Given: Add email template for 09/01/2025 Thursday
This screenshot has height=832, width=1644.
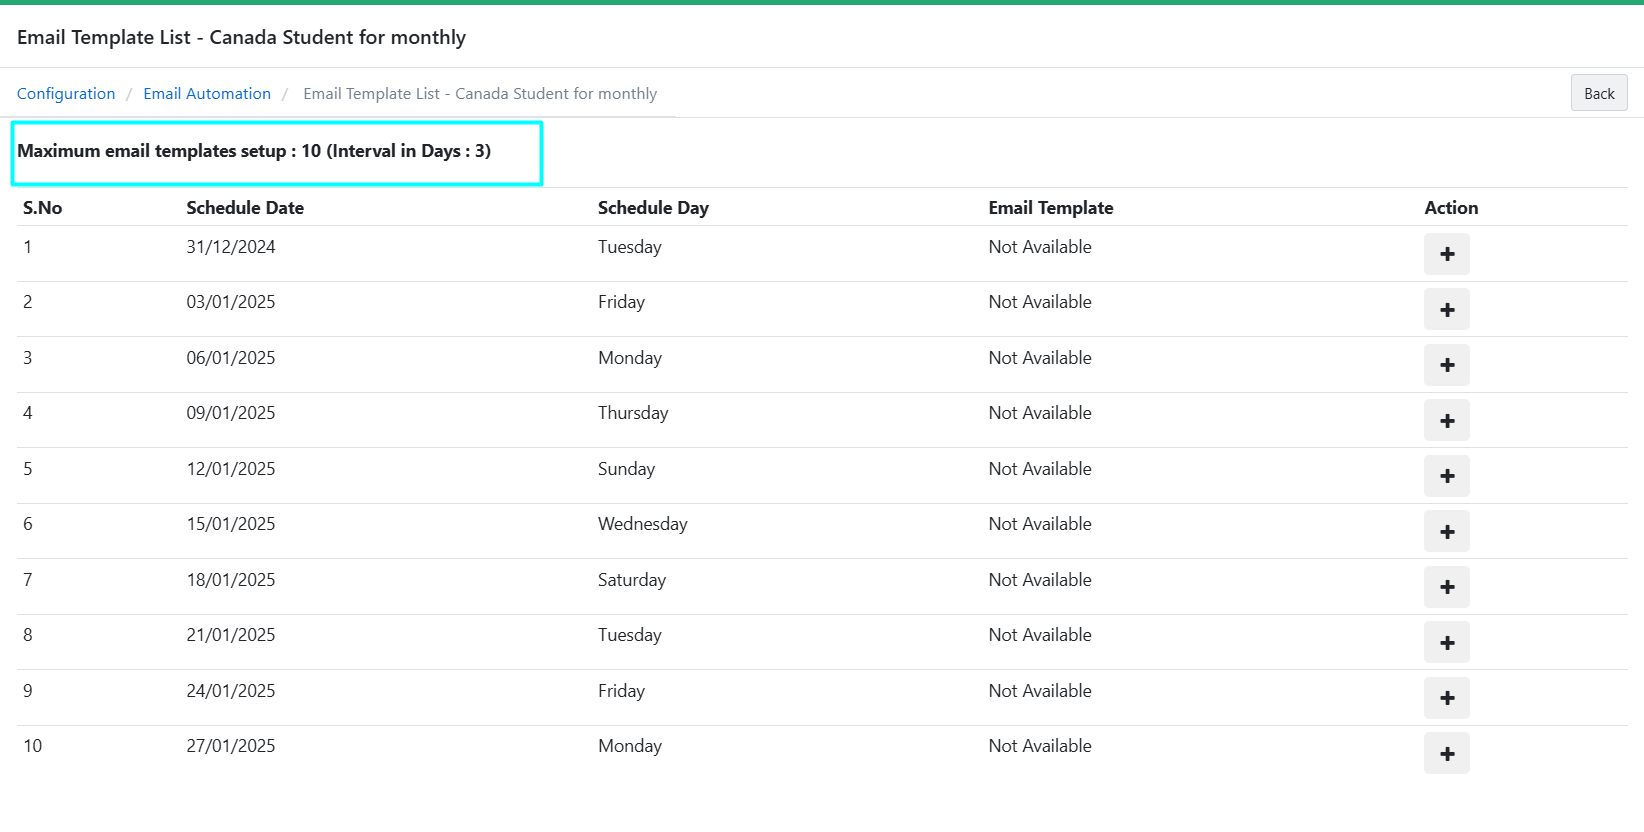Looking at the screenshot, I should [1446, 421].
